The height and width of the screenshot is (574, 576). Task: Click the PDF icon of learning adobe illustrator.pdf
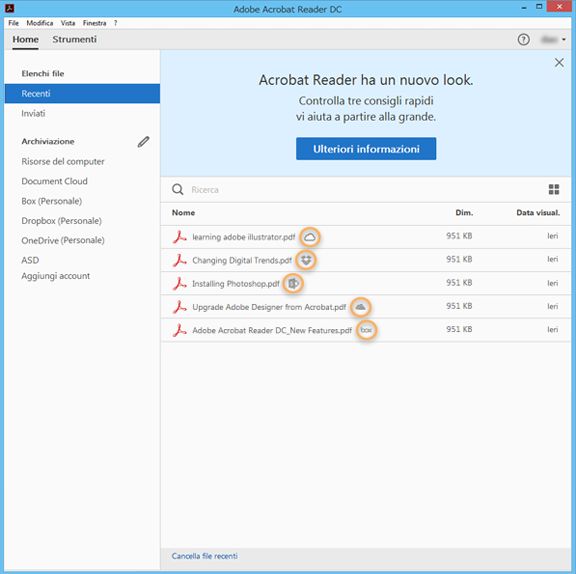180,237
